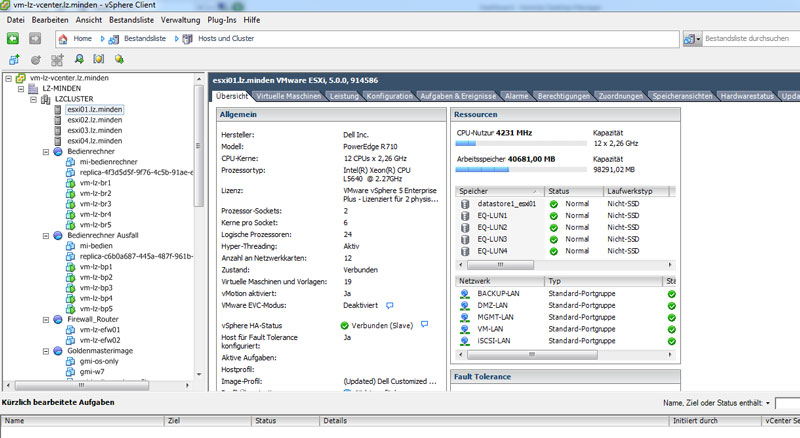The image size is (800, 438).
Task: Click the sixth toolbar icon with key
Action: tap(119, 59)
